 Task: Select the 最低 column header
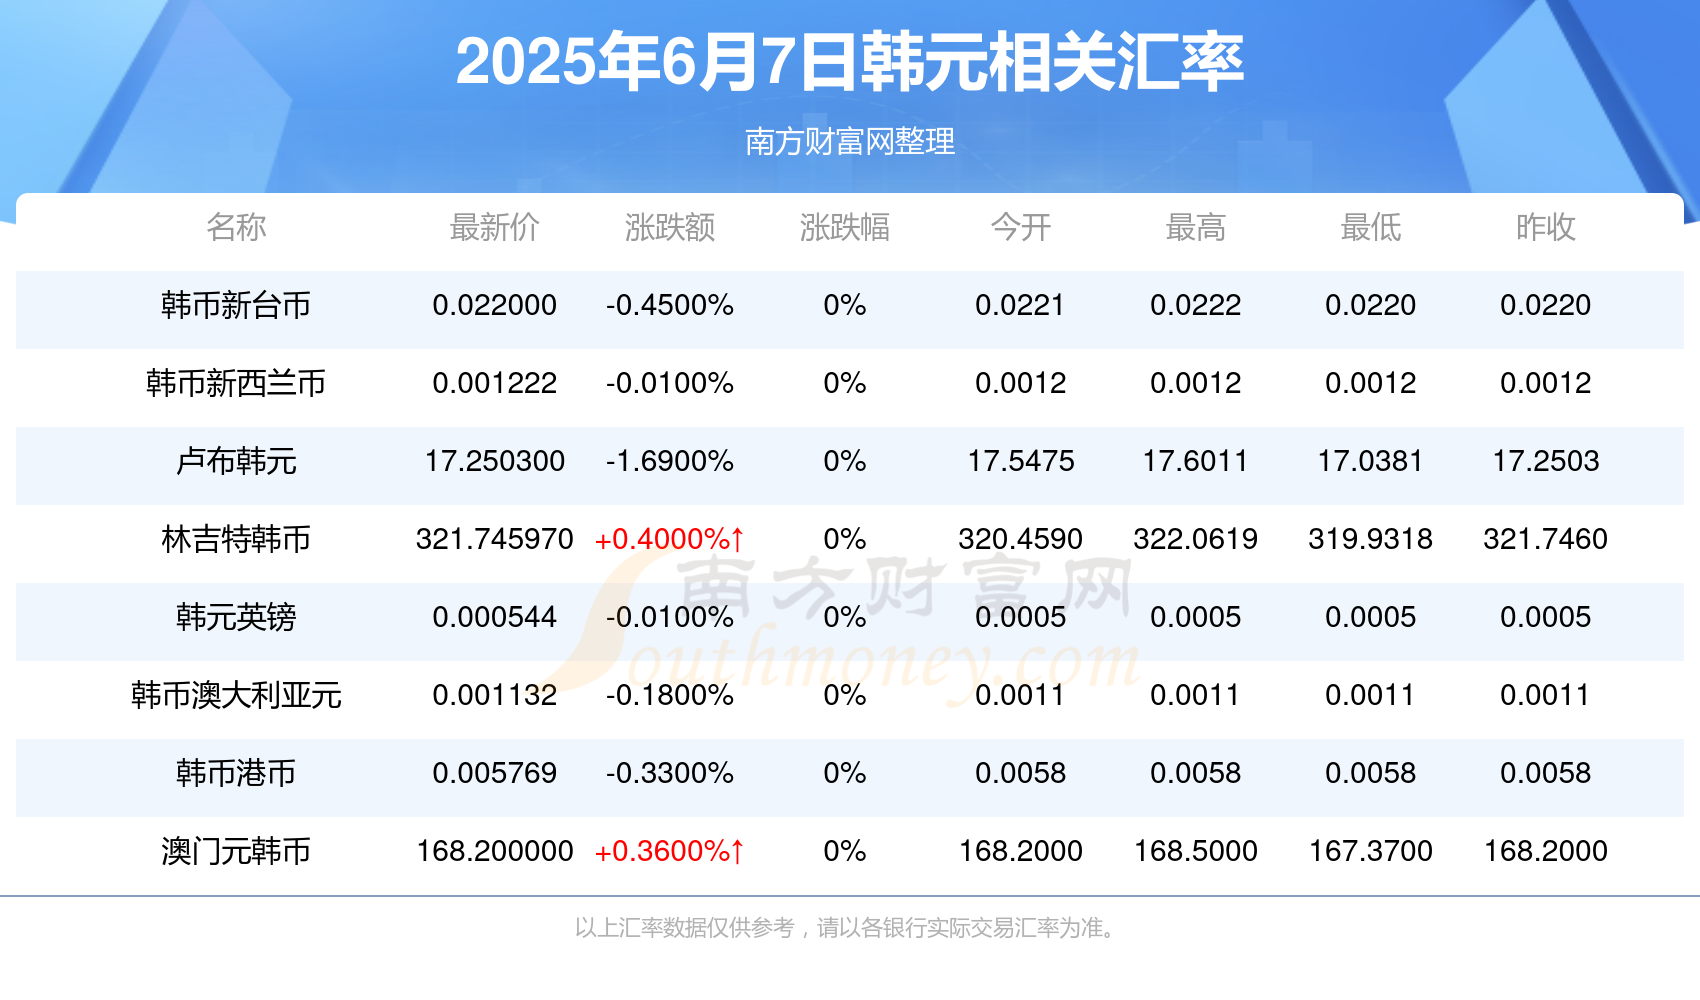click(x=1370, y=227)
